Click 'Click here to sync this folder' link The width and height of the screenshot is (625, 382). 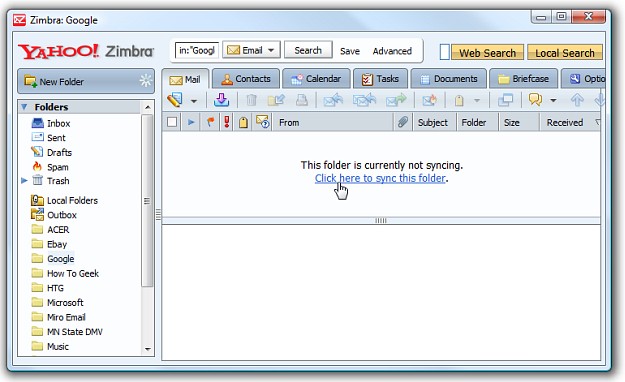point(380,178)
